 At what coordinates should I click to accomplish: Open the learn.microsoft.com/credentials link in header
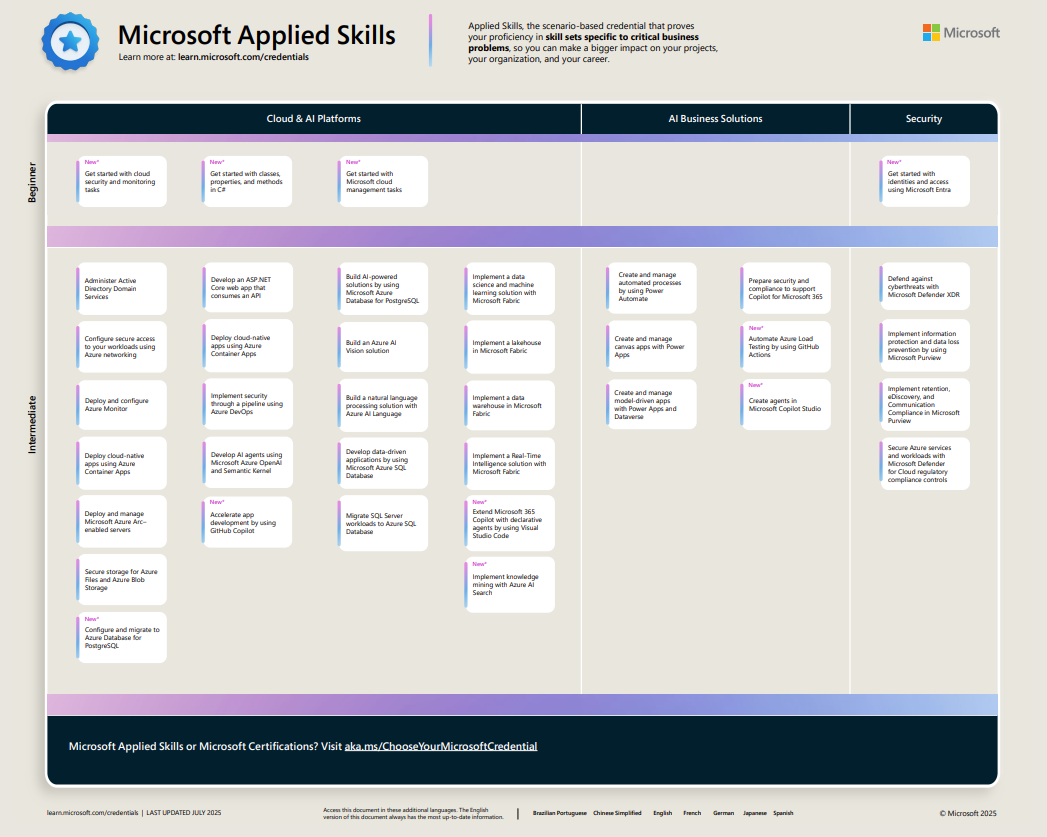tap(243, 58)
